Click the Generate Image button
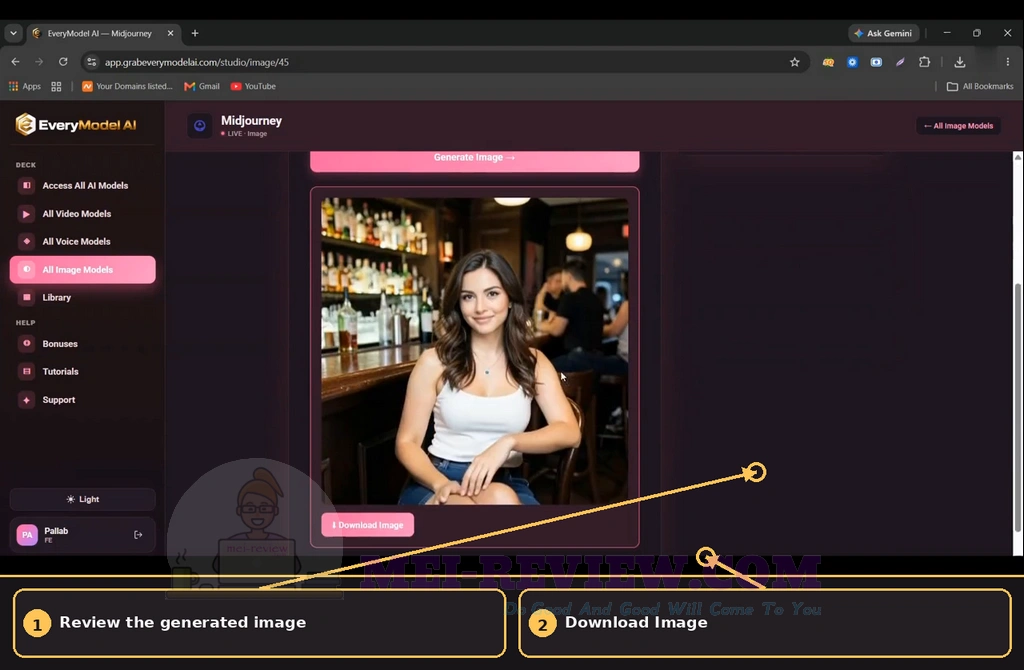This screenshot has width=1024, height=670. tap(474, 161)
